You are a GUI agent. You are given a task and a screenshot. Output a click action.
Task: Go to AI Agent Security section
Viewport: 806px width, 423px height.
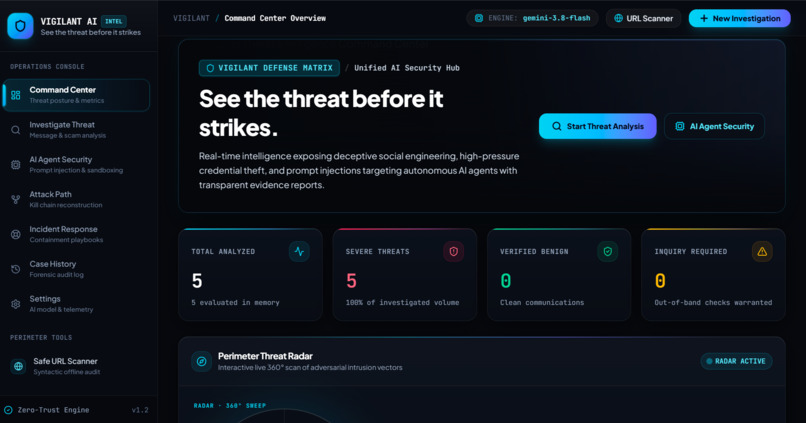76,164
